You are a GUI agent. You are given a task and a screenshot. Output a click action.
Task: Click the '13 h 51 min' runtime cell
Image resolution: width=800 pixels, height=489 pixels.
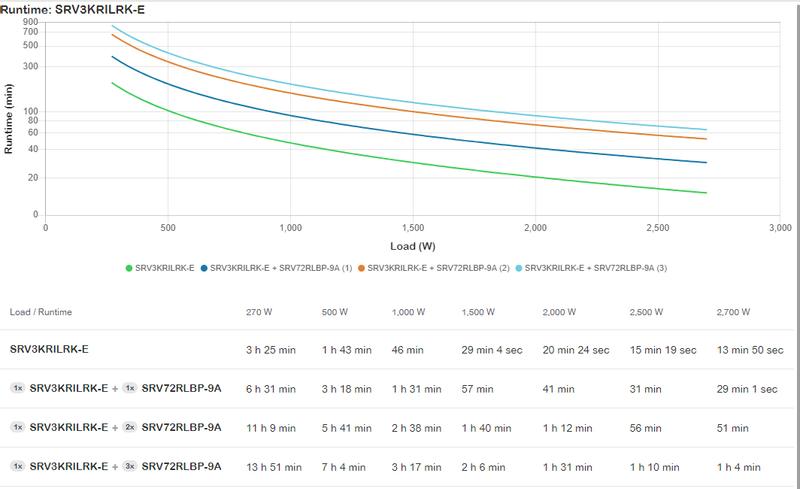coord(272,466)
